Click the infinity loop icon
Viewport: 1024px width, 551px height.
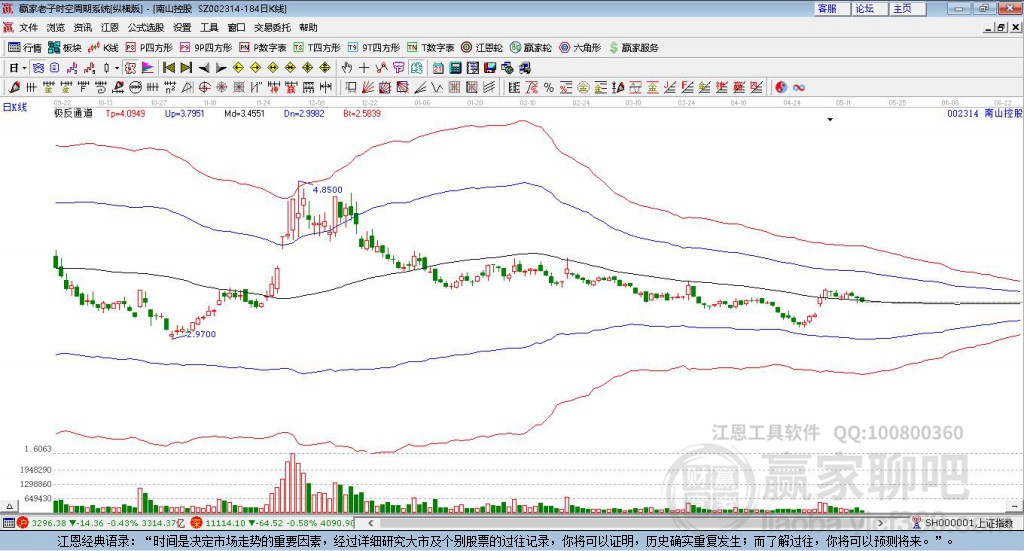pos(799,87)
